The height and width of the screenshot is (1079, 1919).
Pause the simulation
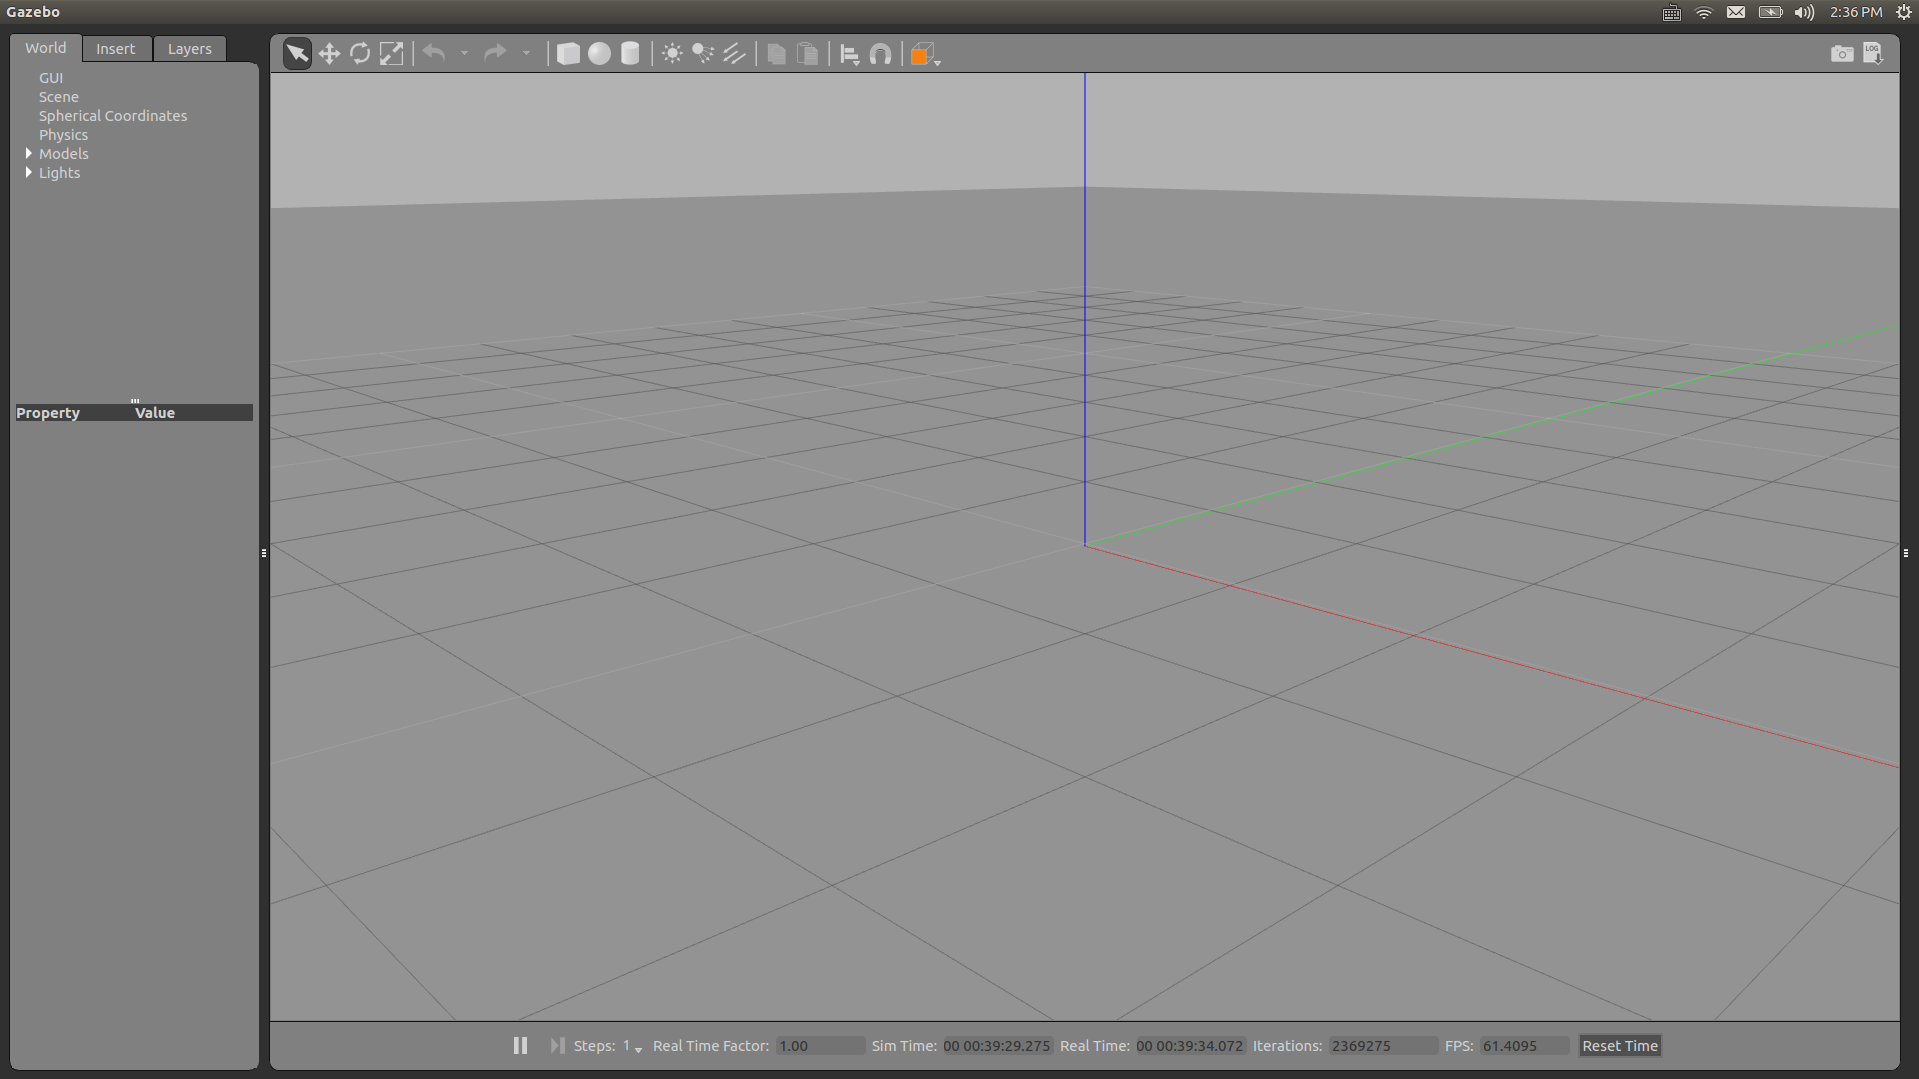point(520,1045)
